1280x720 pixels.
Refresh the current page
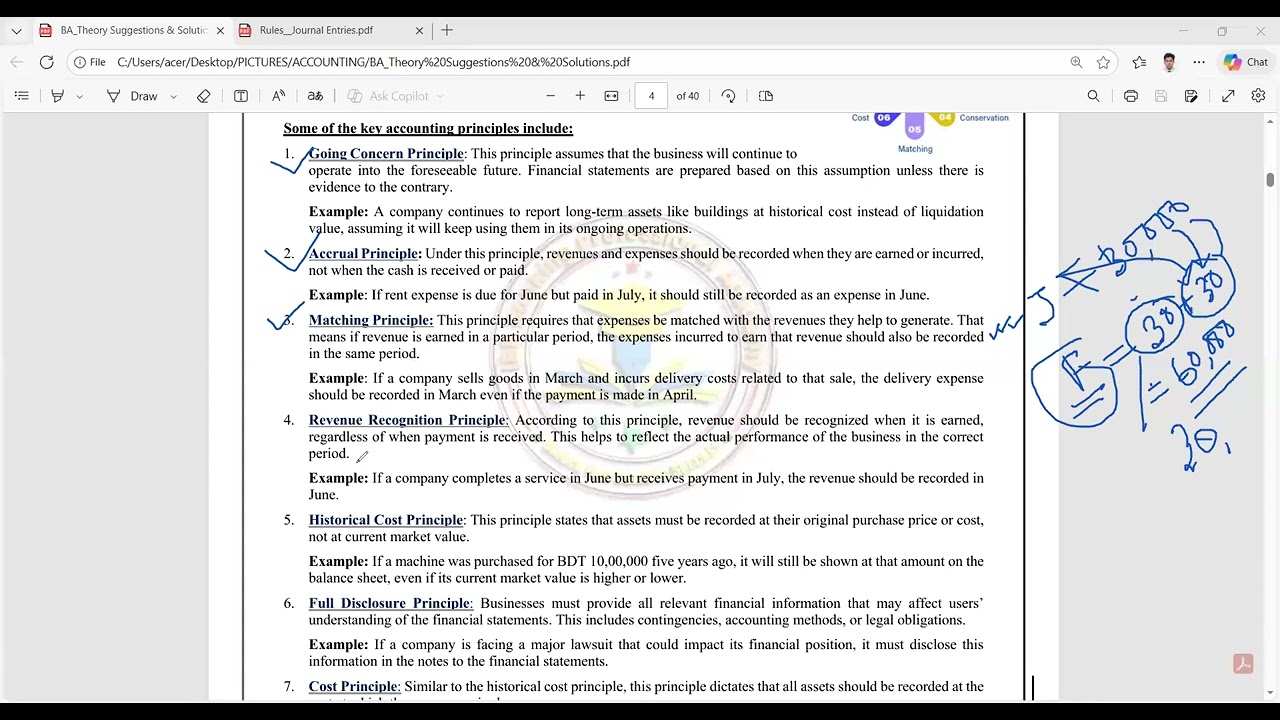47,62
